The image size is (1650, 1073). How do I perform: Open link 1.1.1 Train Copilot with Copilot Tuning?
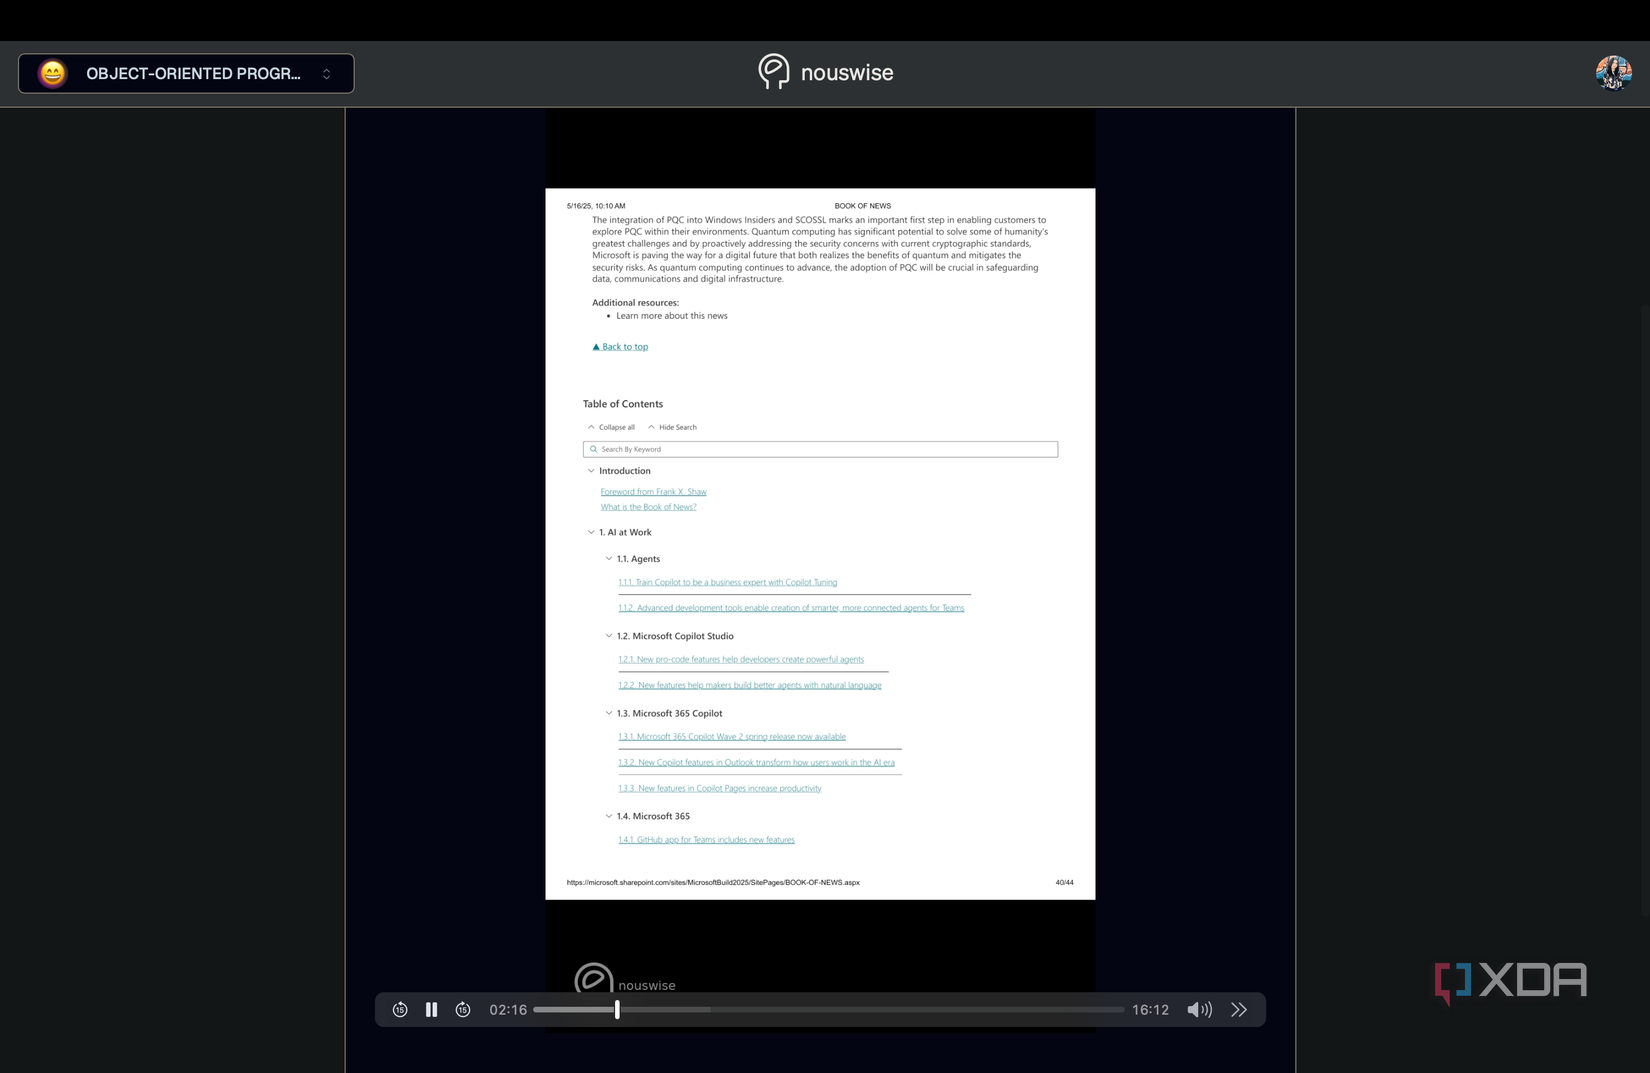(727, 582)
